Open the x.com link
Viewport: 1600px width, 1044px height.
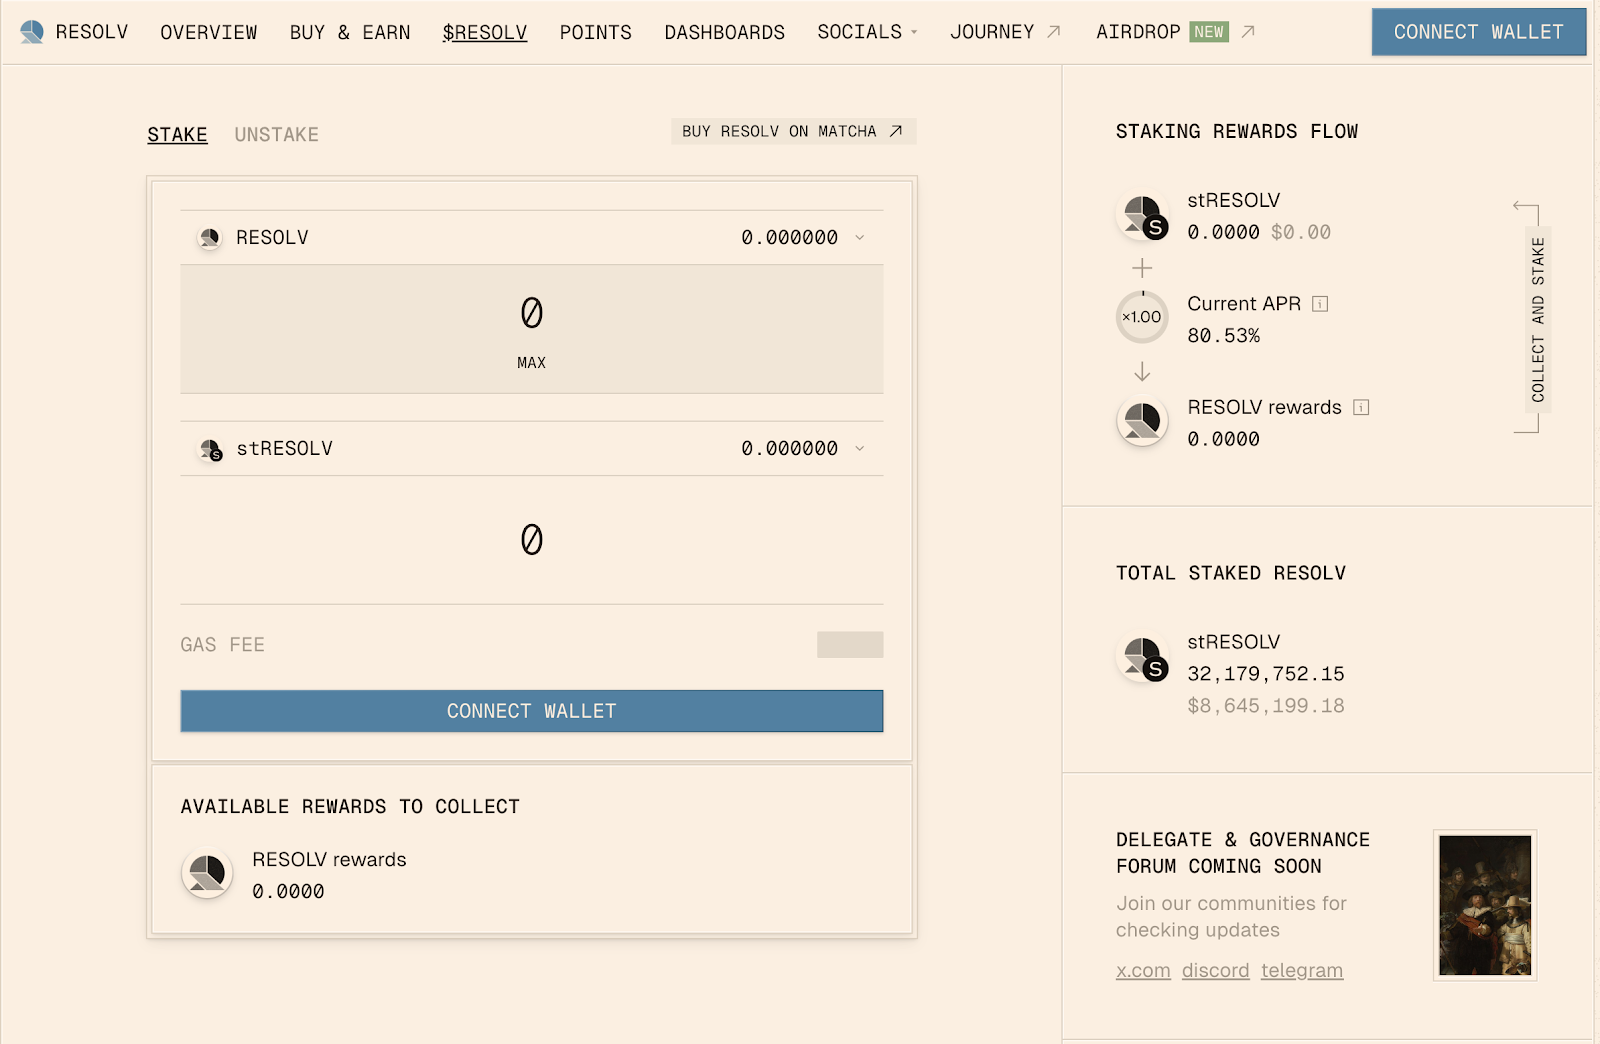[x=1143, y=970]
